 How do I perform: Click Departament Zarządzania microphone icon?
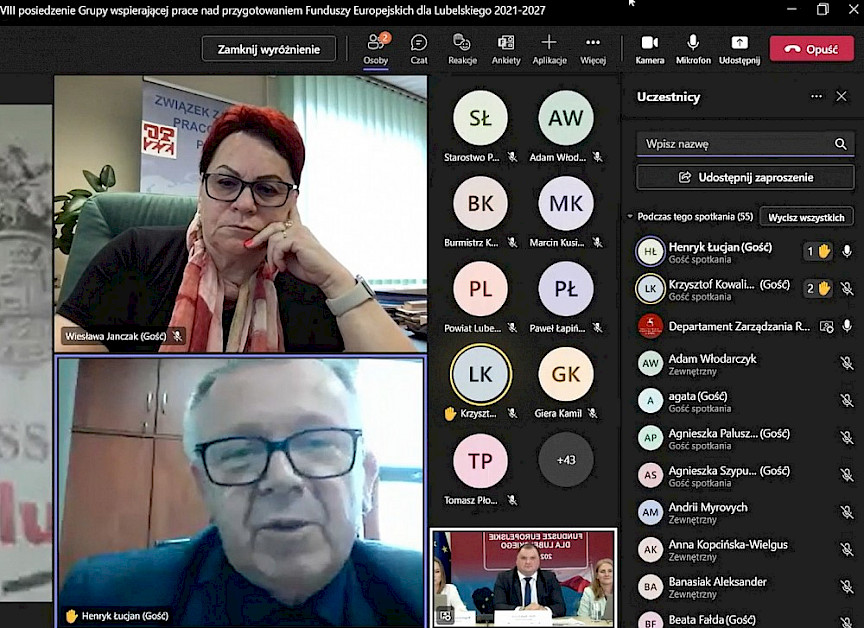tap(847, 326)
